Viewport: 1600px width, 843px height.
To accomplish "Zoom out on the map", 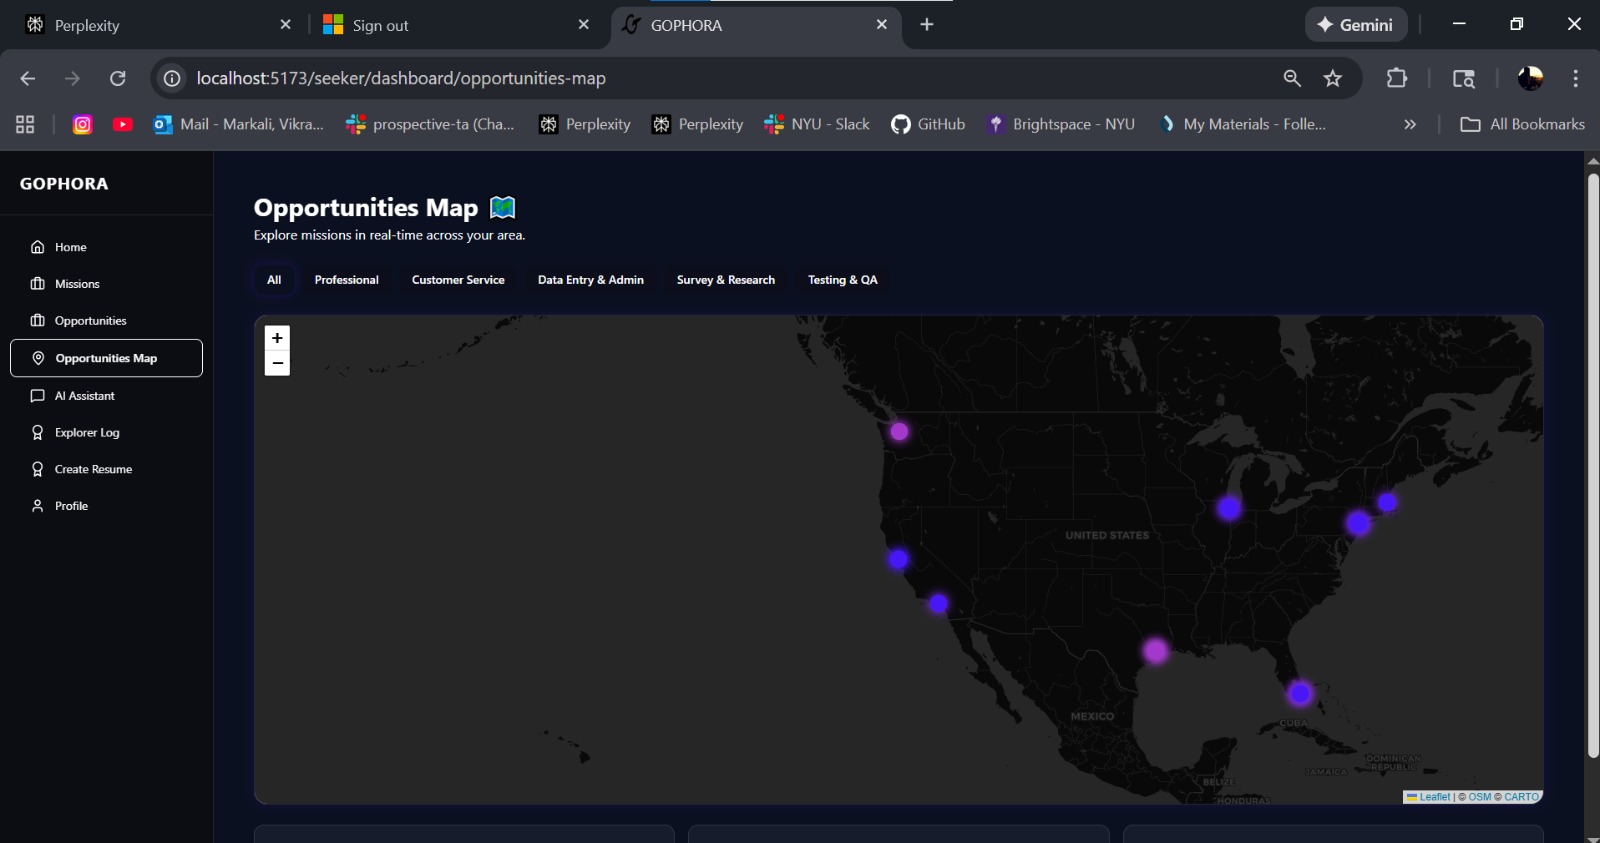I will 277,363.
